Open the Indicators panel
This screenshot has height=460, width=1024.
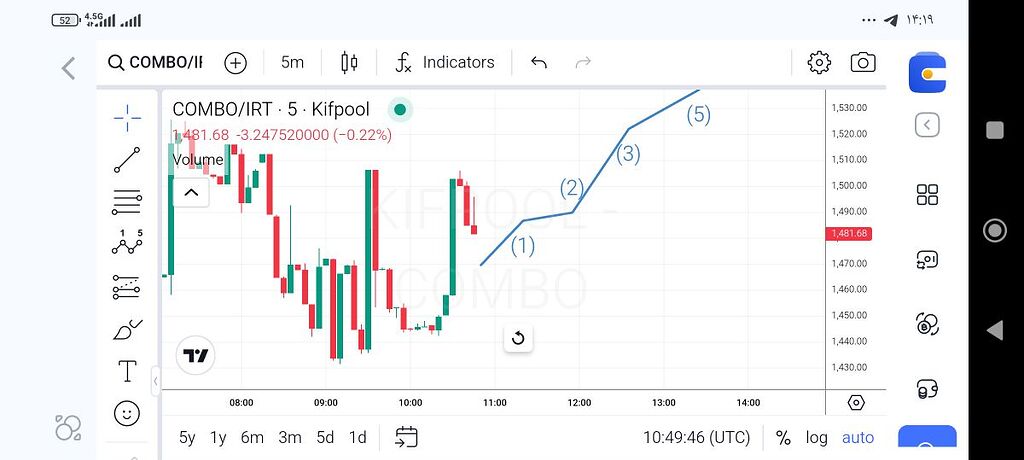tap(445, 62)
